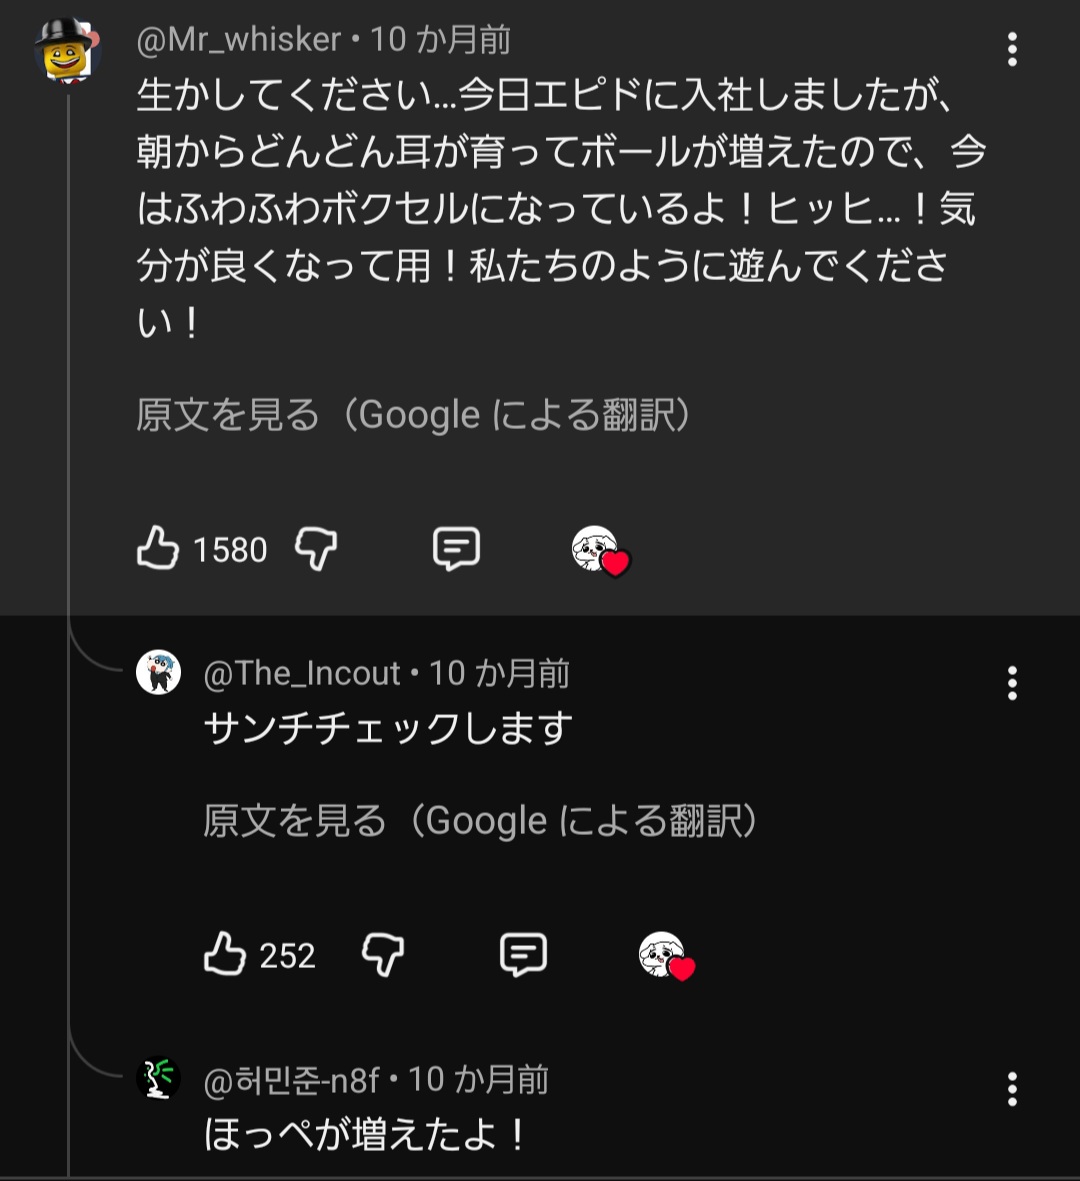
Task: Dislike the @The_Incout reply
Action: pos(383,955)
